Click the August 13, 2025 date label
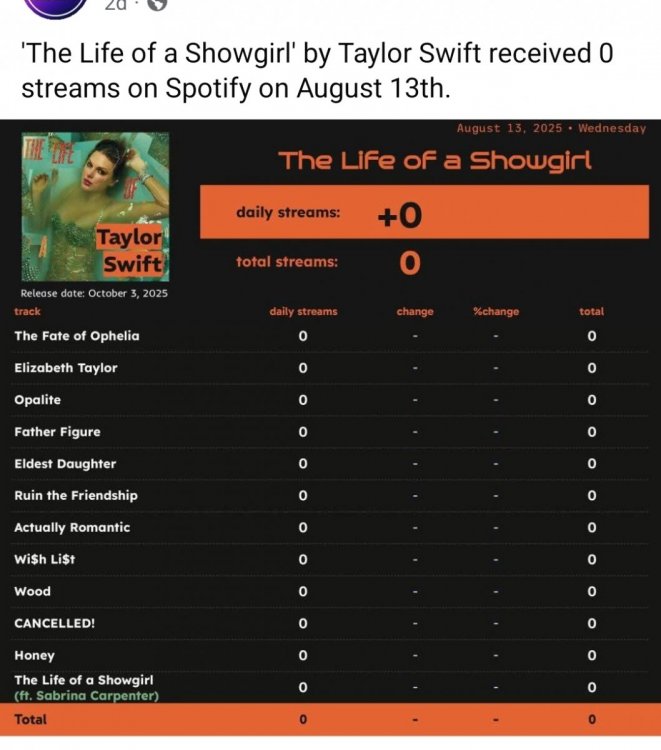The height and width of the screenshot is (750, 661). point(509,128)
